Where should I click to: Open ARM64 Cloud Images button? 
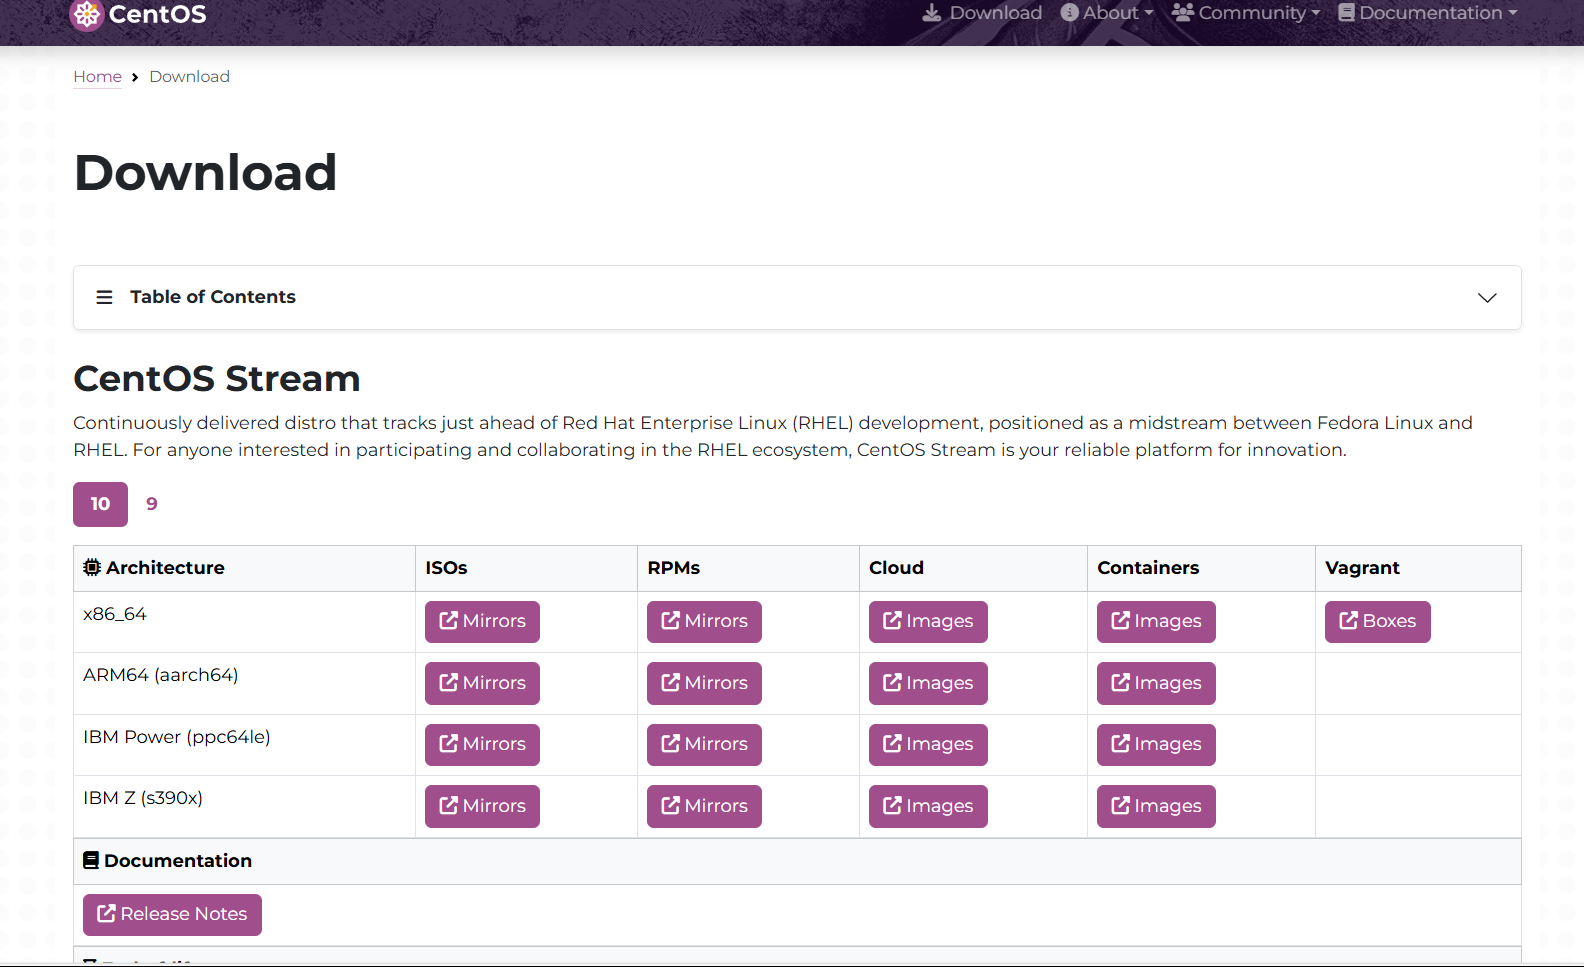(928, 683)
